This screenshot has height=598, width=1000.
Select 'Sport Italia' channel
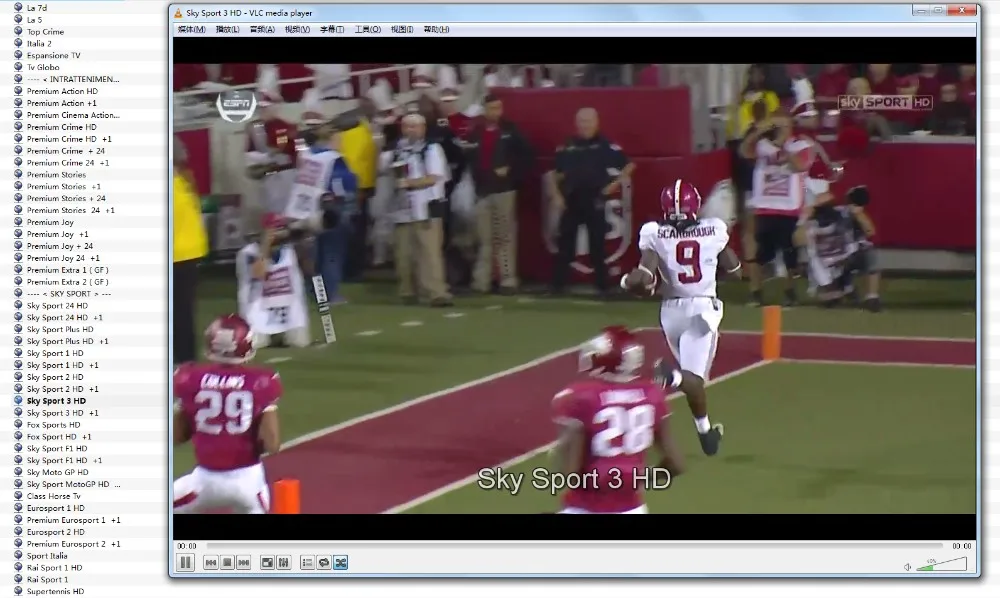point(47,556)
